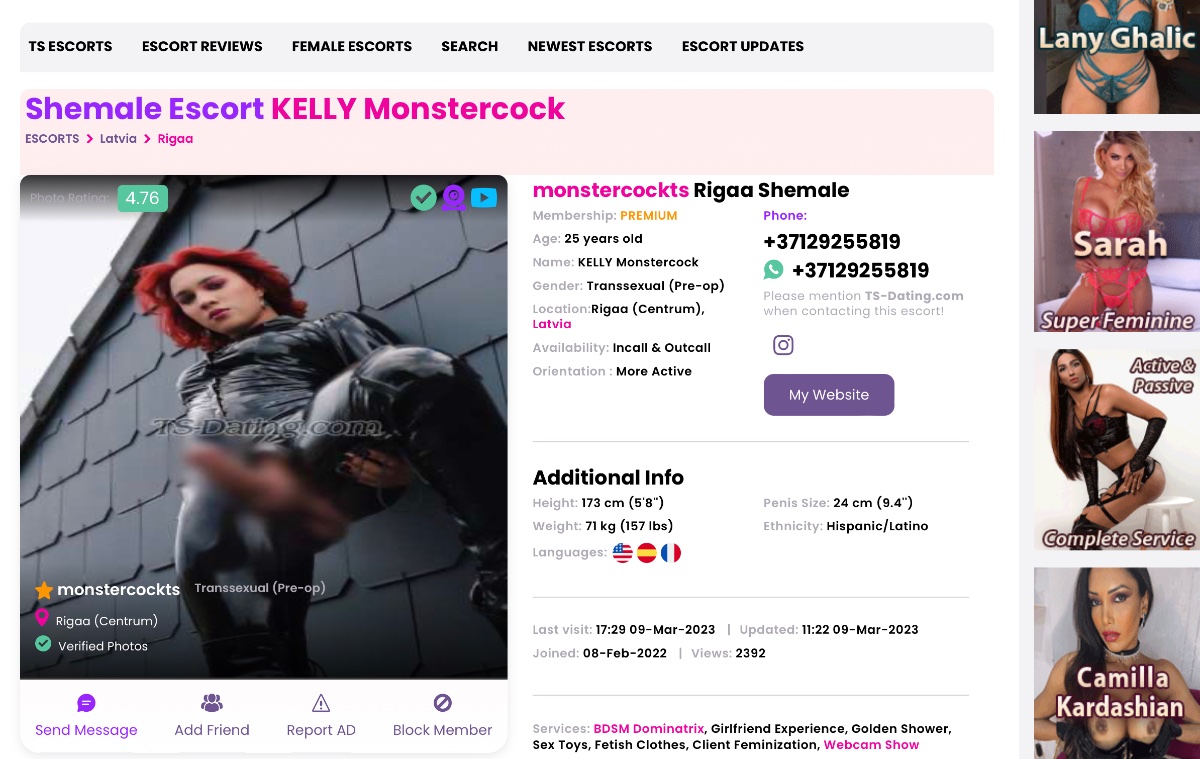
Task: Open the Instagram profile icon
Action: (783, 345)
